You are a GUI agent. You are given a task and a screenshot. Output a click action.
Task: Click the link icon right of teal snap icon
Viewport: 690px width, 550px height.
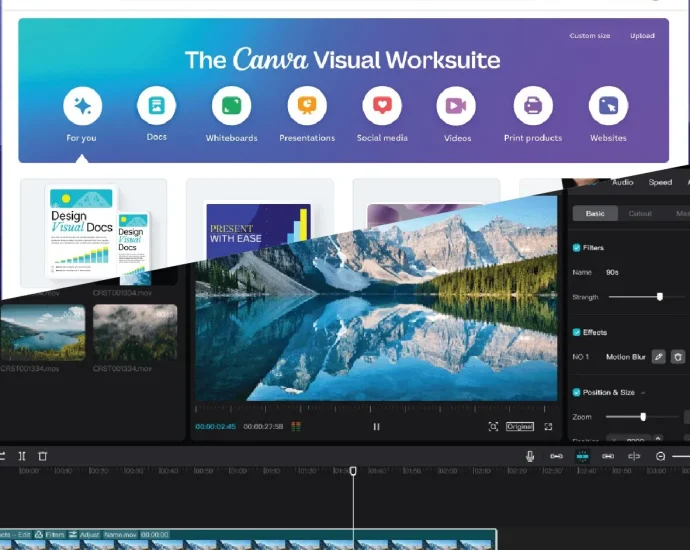coord(608,456)
